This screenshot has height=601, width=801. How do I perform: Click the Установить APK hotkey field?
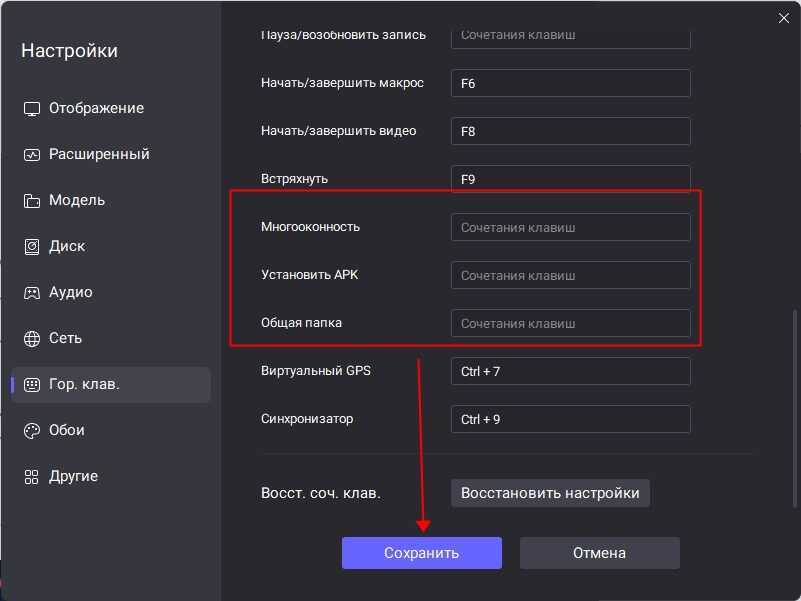570,275
